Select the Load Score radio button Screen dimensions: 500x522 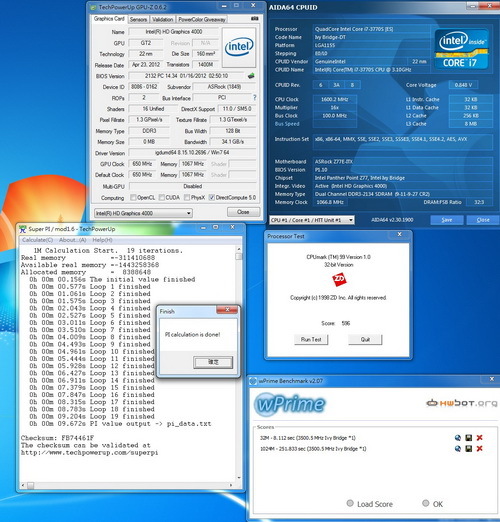point(350,503)
